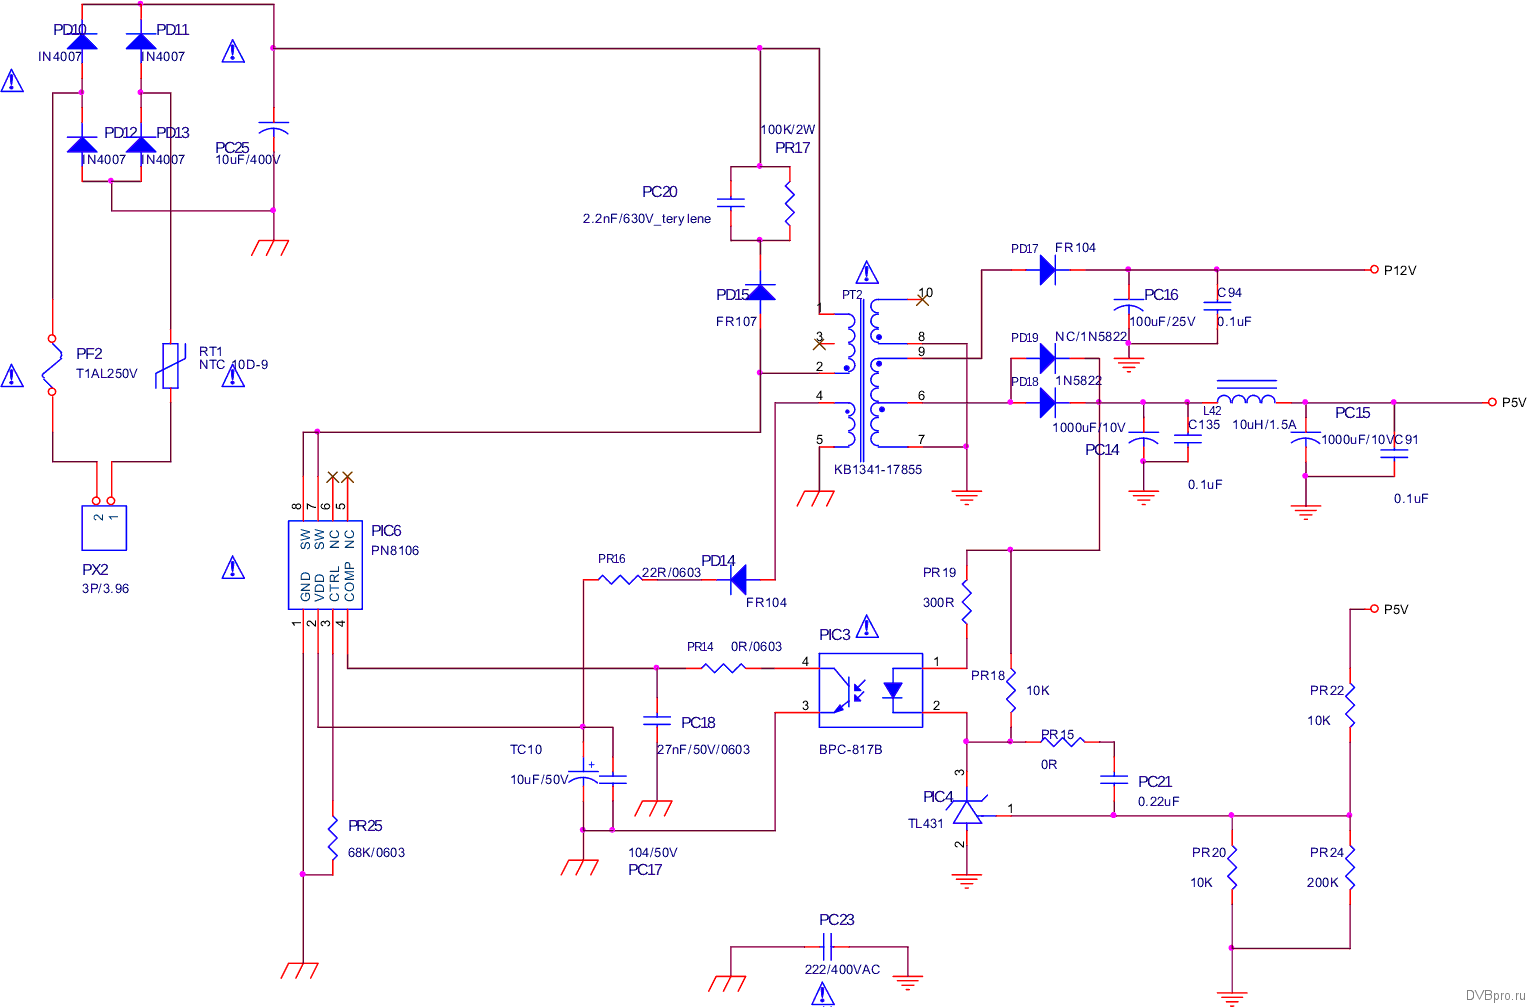Screen dimensions: 1528x1008
Task: Select the TC10 electrolytic capacitor symbol
Action: click(583, 776)
